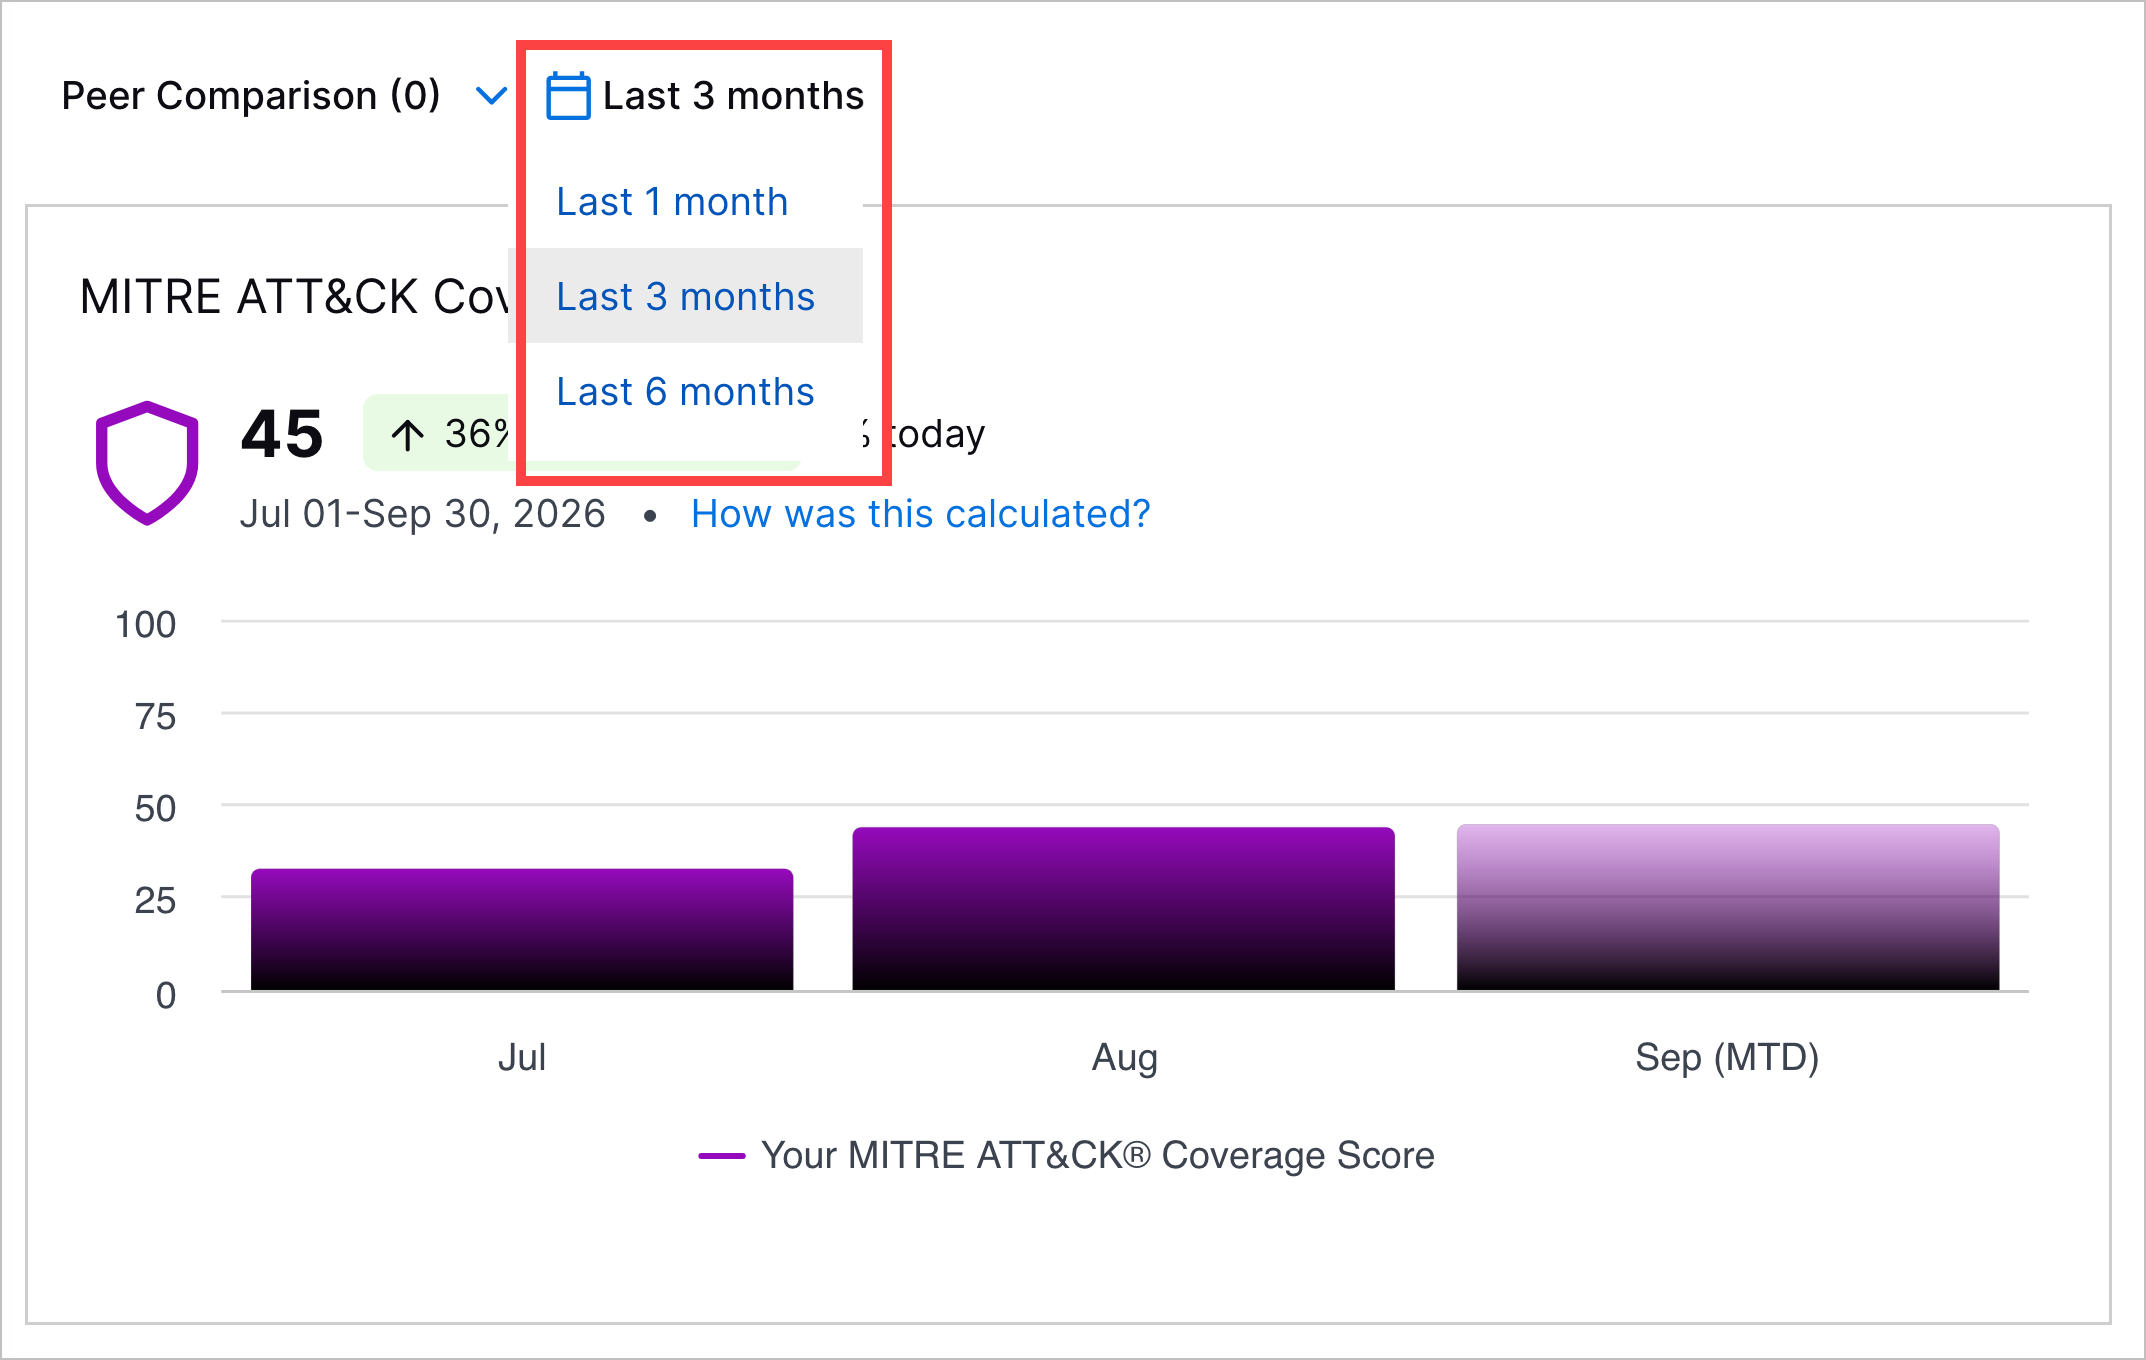
Task: Click the 50 y-axis value
Action: tap(155, 808)
